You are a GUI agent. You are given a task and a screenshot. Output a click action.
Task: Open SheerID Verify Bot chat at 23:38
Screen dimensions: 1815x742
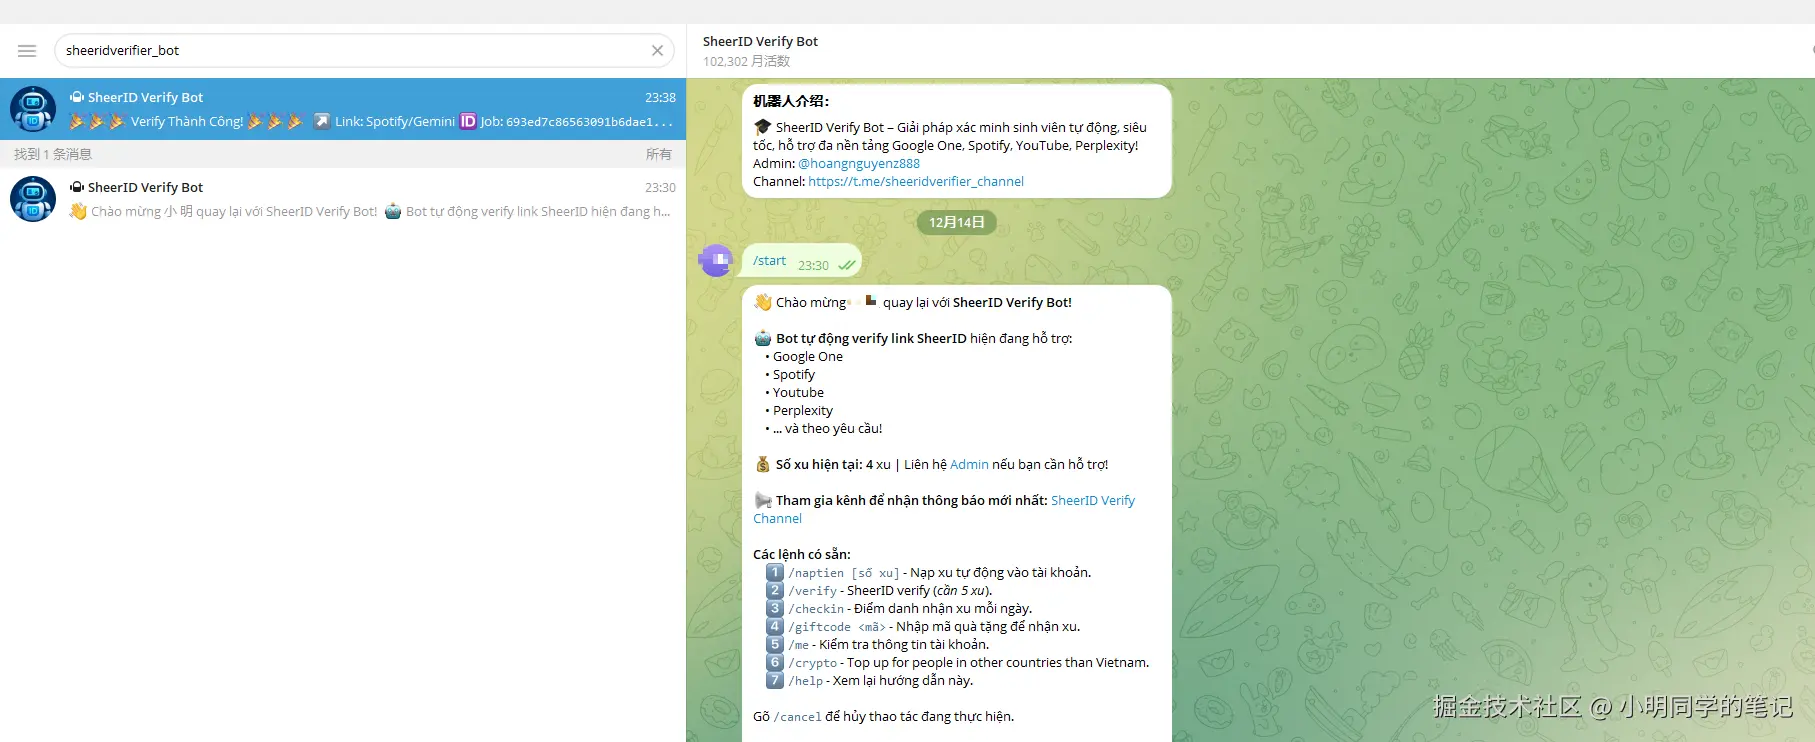(343, 109)
